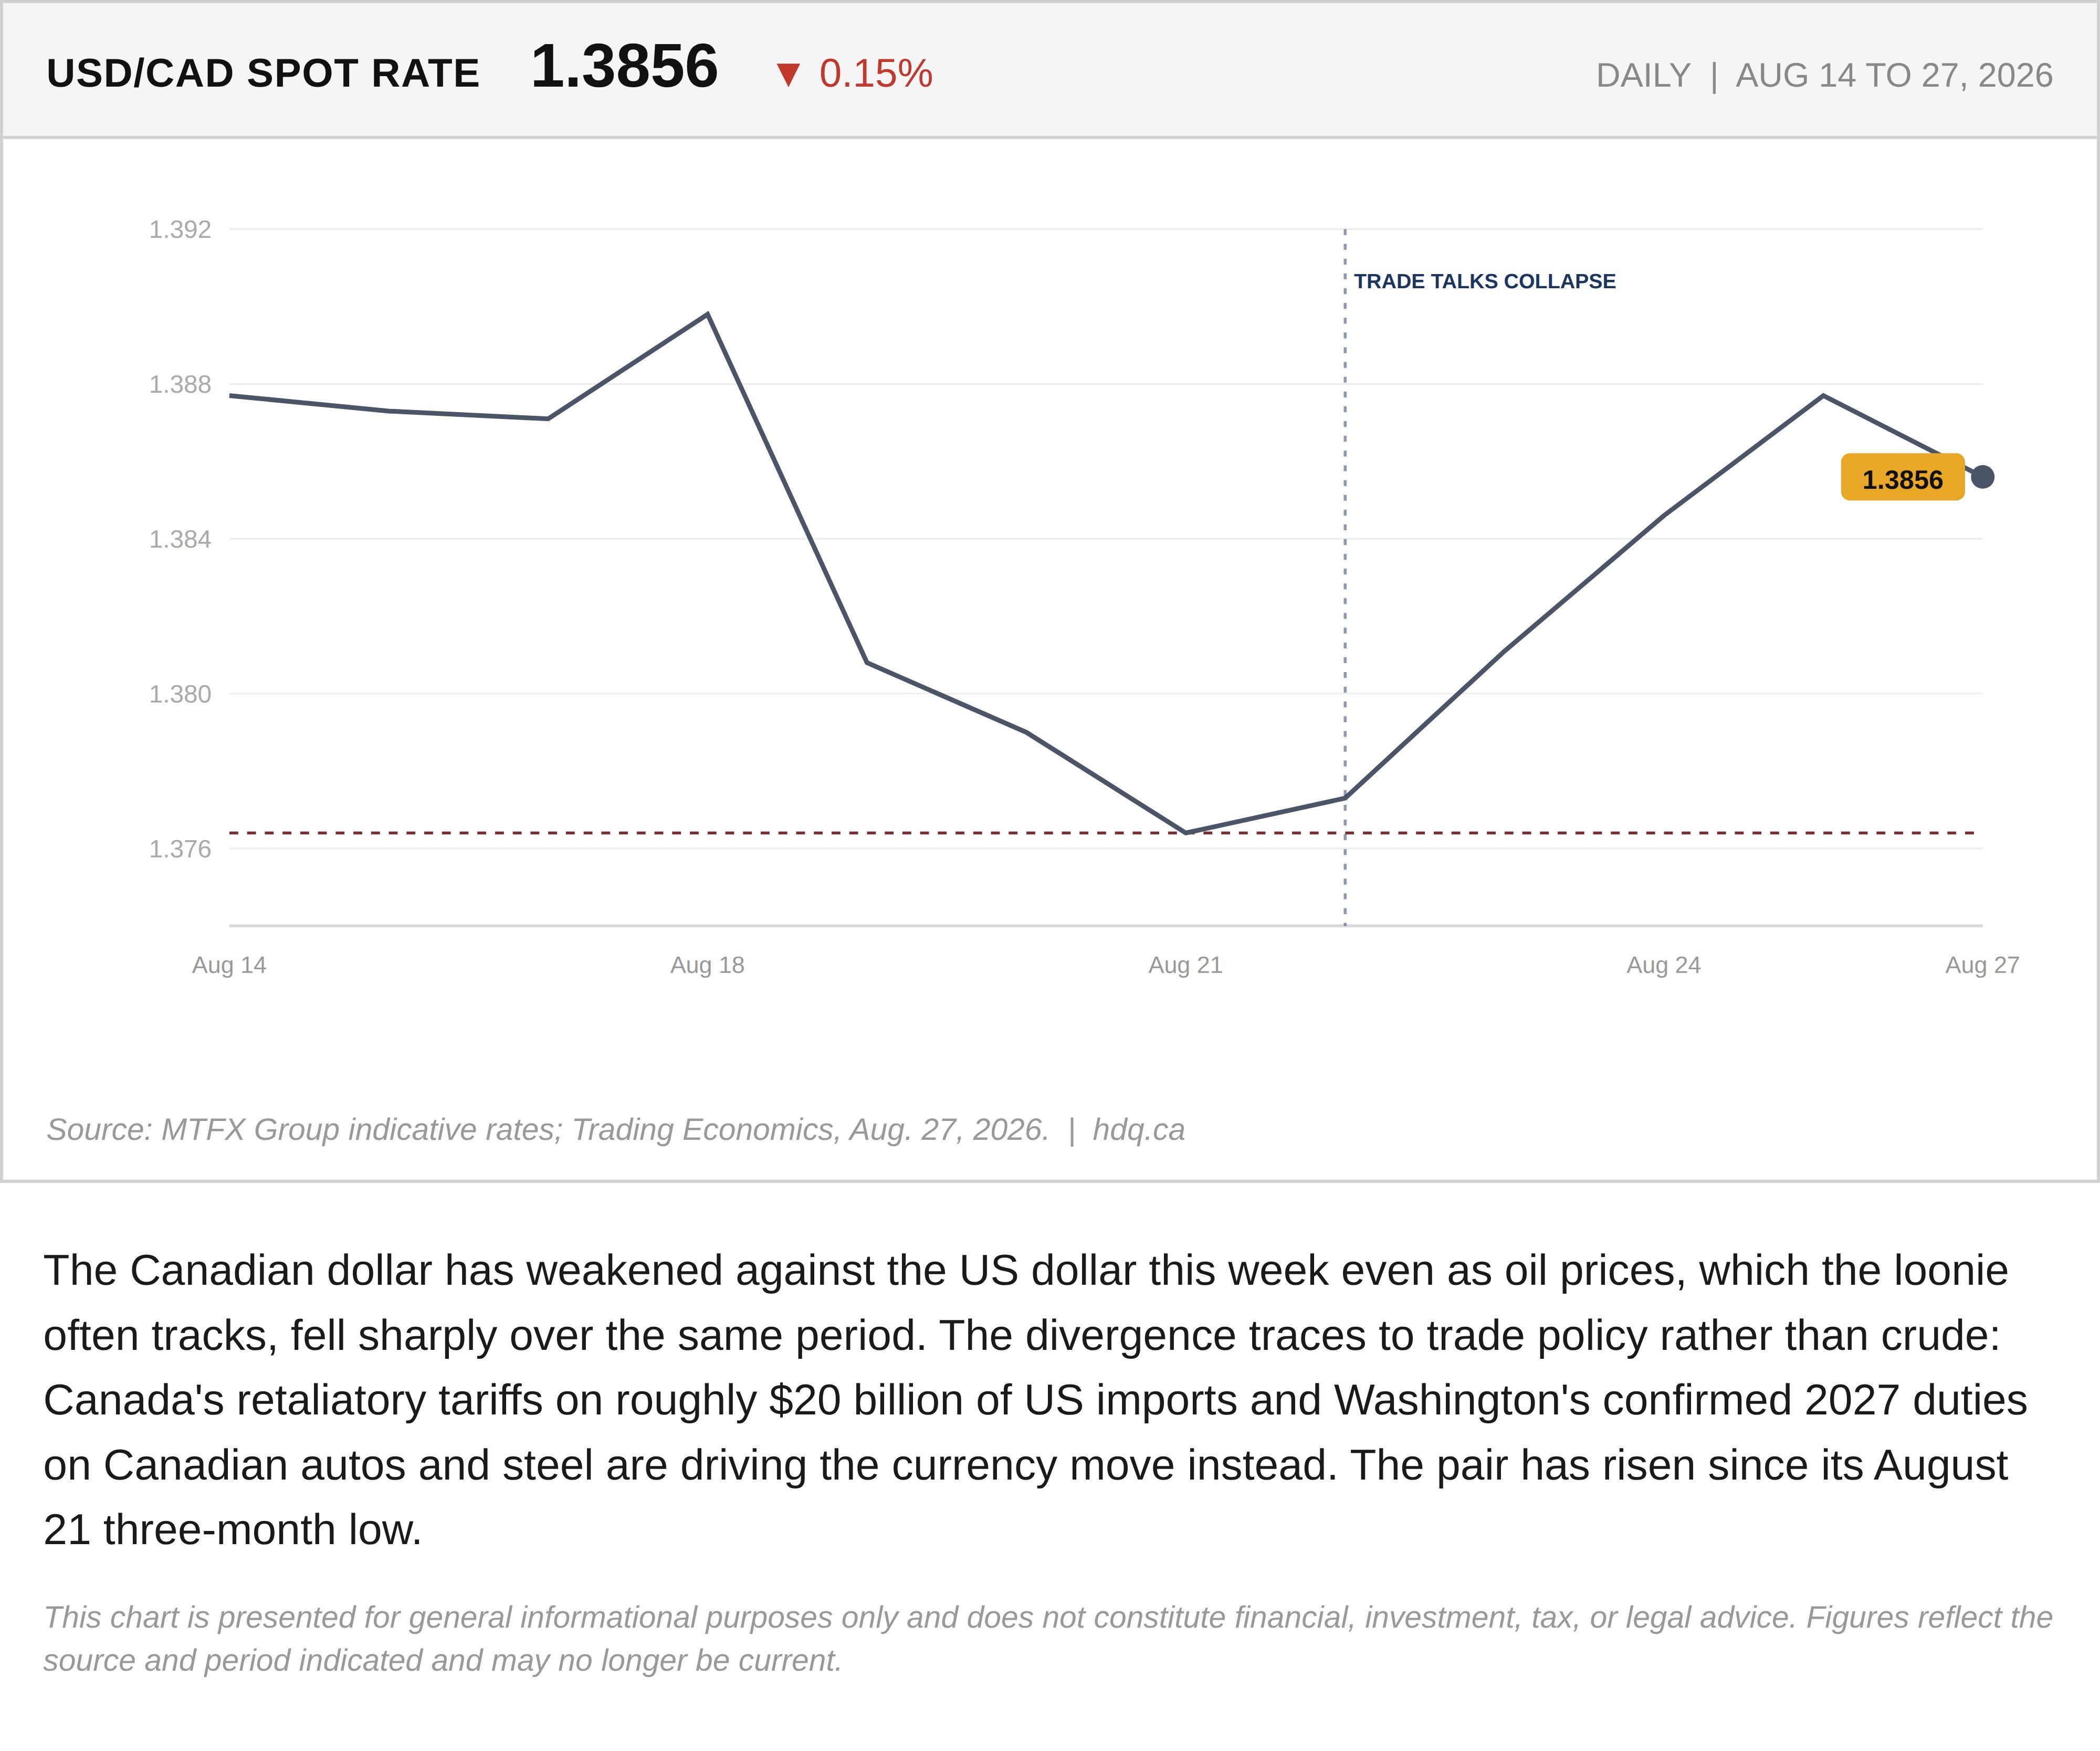Screen dimensions: 2100x1751
Task: Click the vertical dotted event marker line
Action: (1345, 577)
